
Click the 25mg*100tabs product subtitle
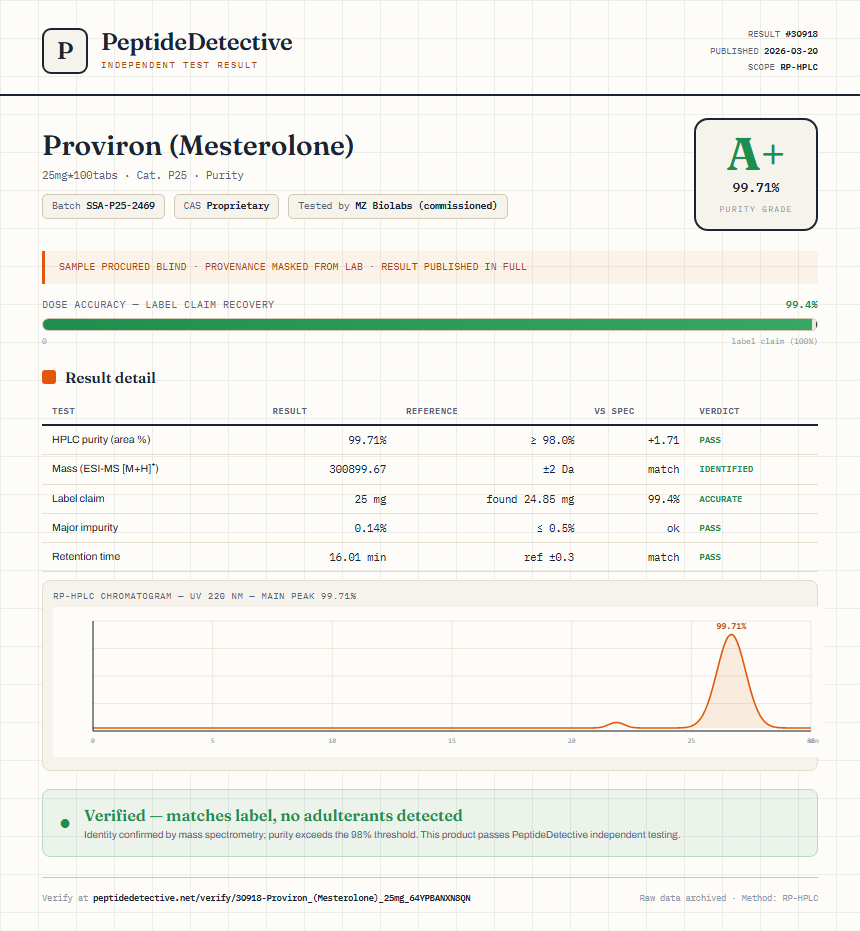tap(143, 175)
